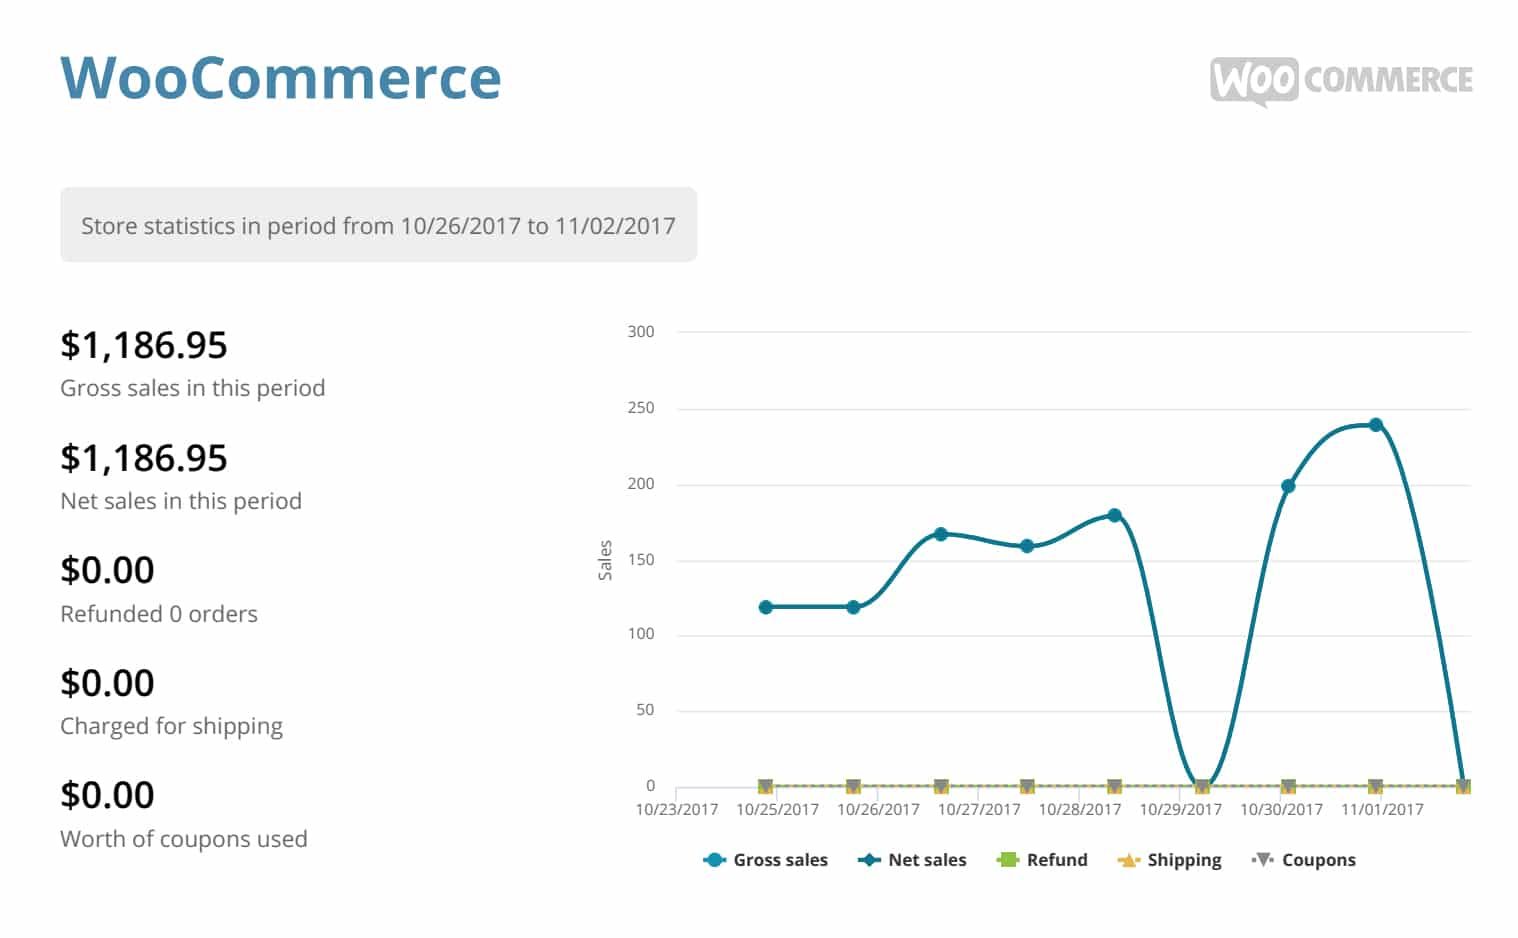The height and width of the screenshot is (938, 1518).
Task: Toggle the Coupons legend entry
Action: coord(1303,860)
